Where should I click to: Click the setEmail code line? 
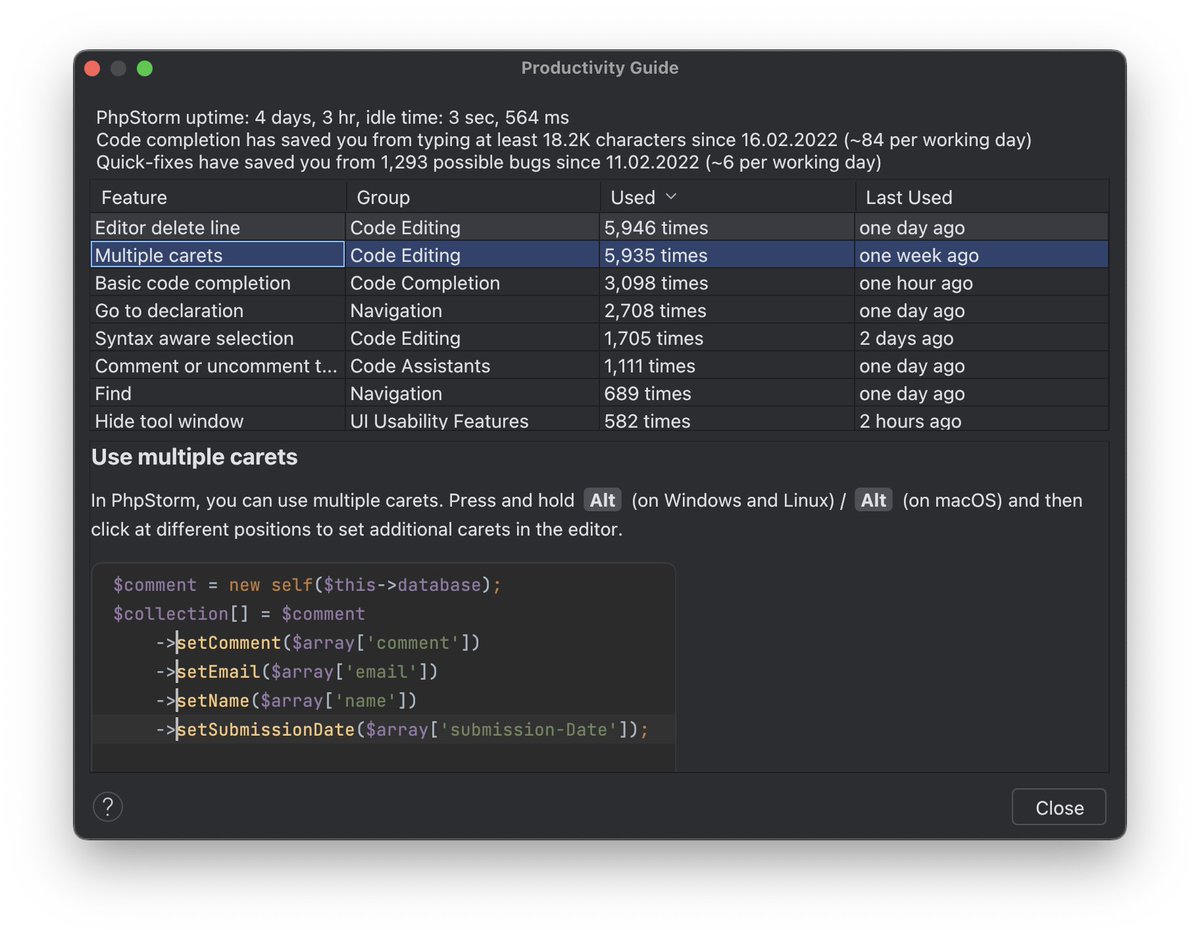297,671
